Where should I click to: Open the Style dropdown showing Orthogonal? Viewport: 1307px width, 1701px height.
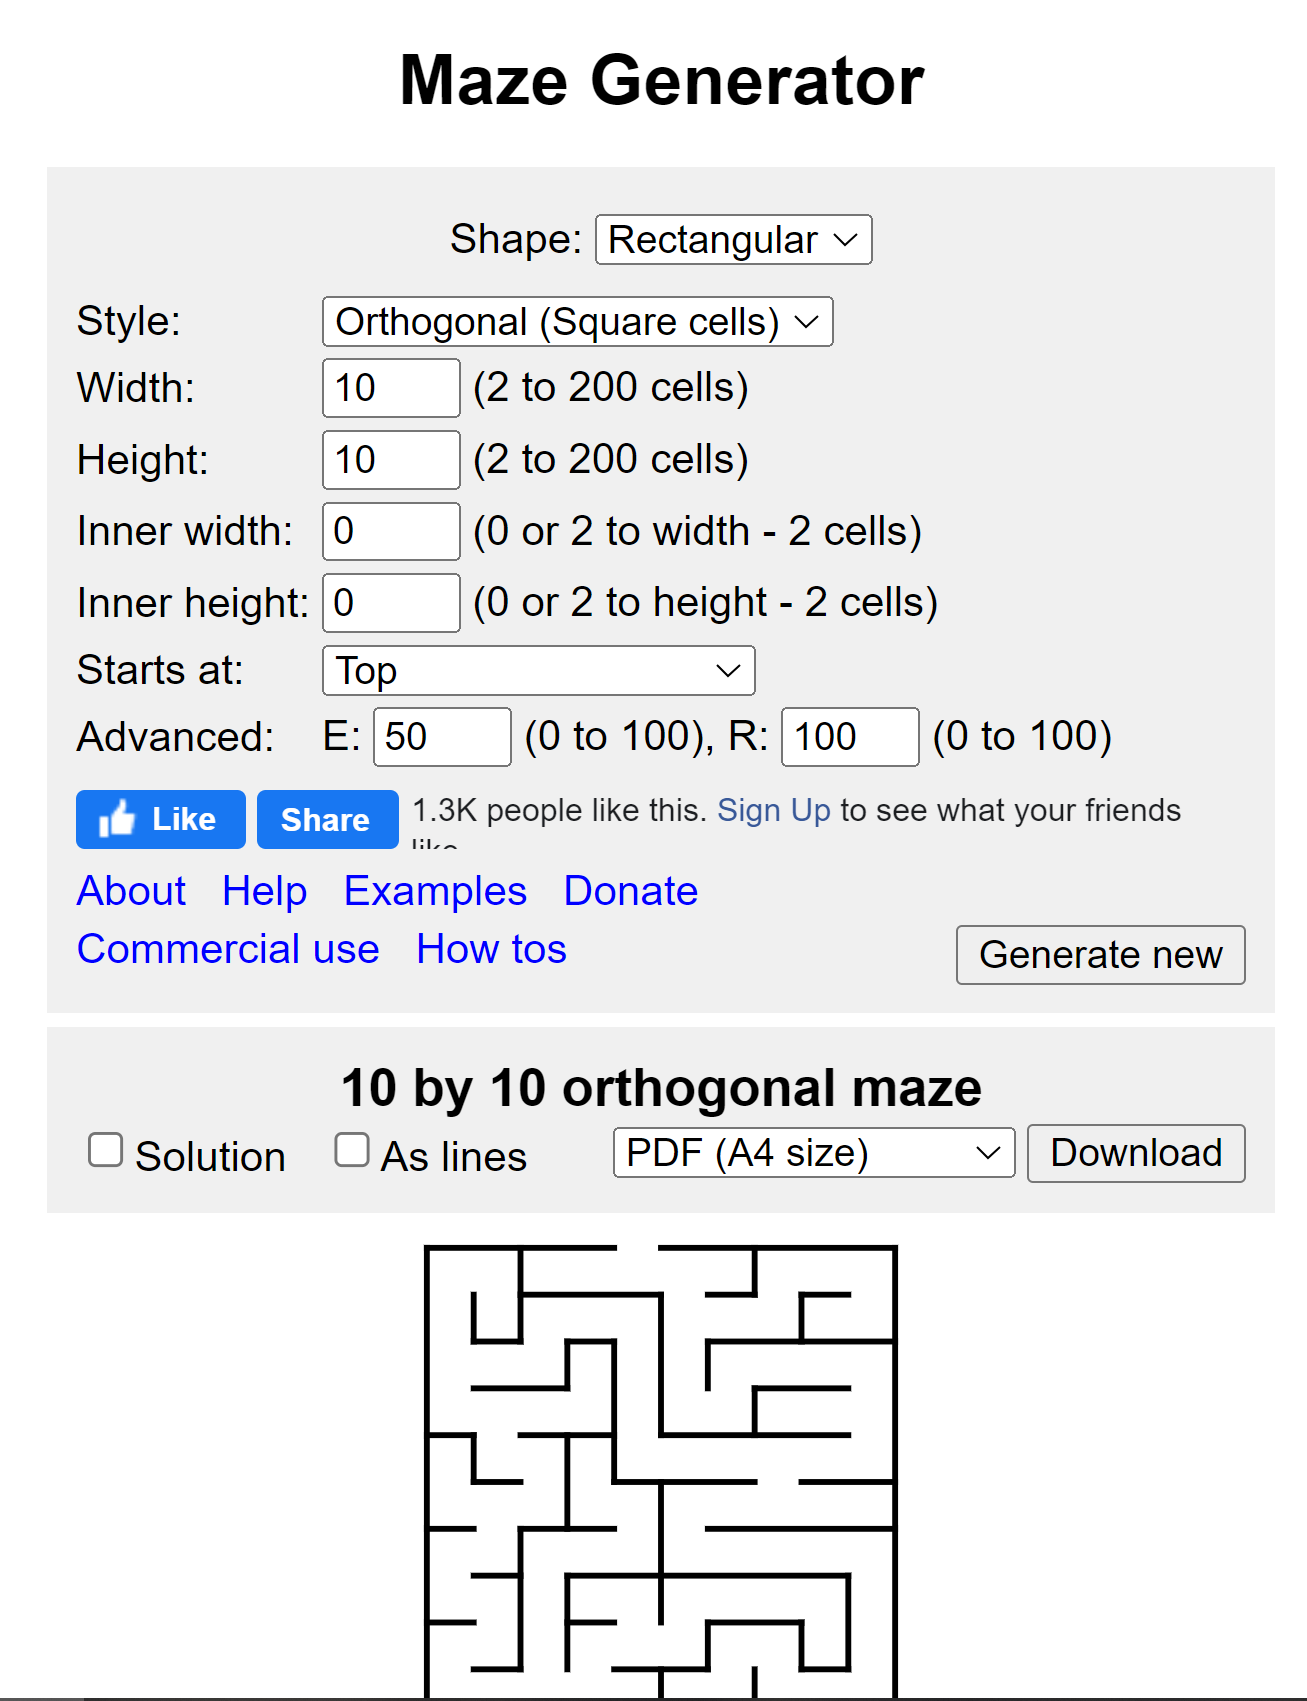[578, 321]
